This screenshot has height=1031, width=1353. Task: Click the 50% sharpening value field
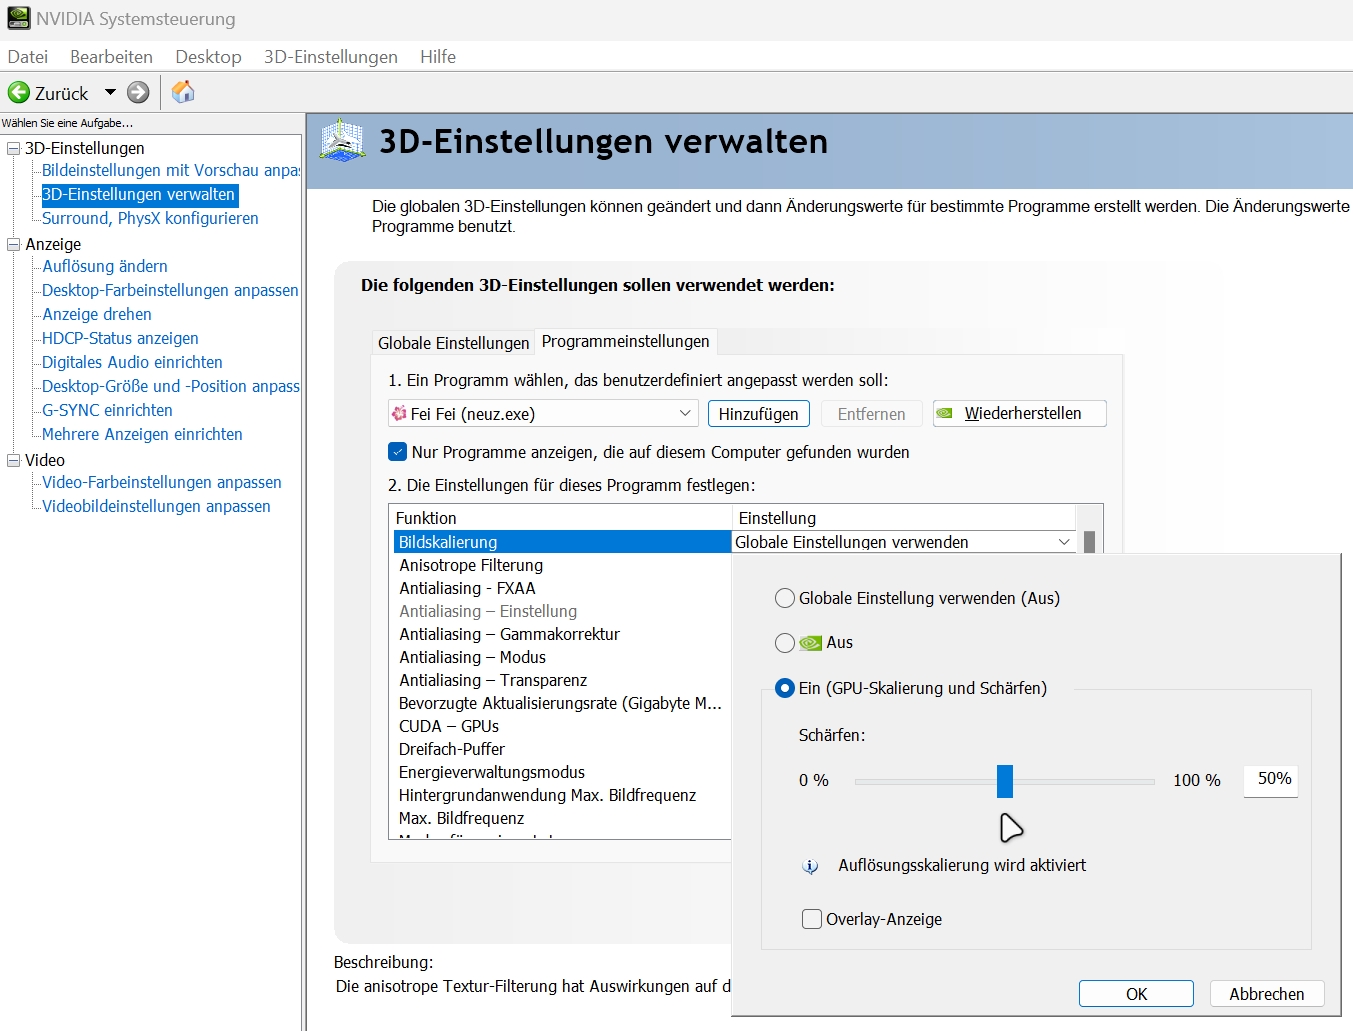click(x=1271, y=780)
